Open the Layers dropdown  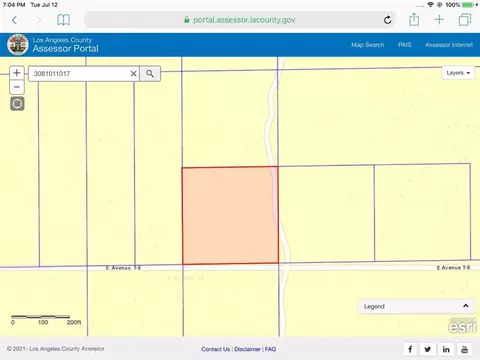458,73
